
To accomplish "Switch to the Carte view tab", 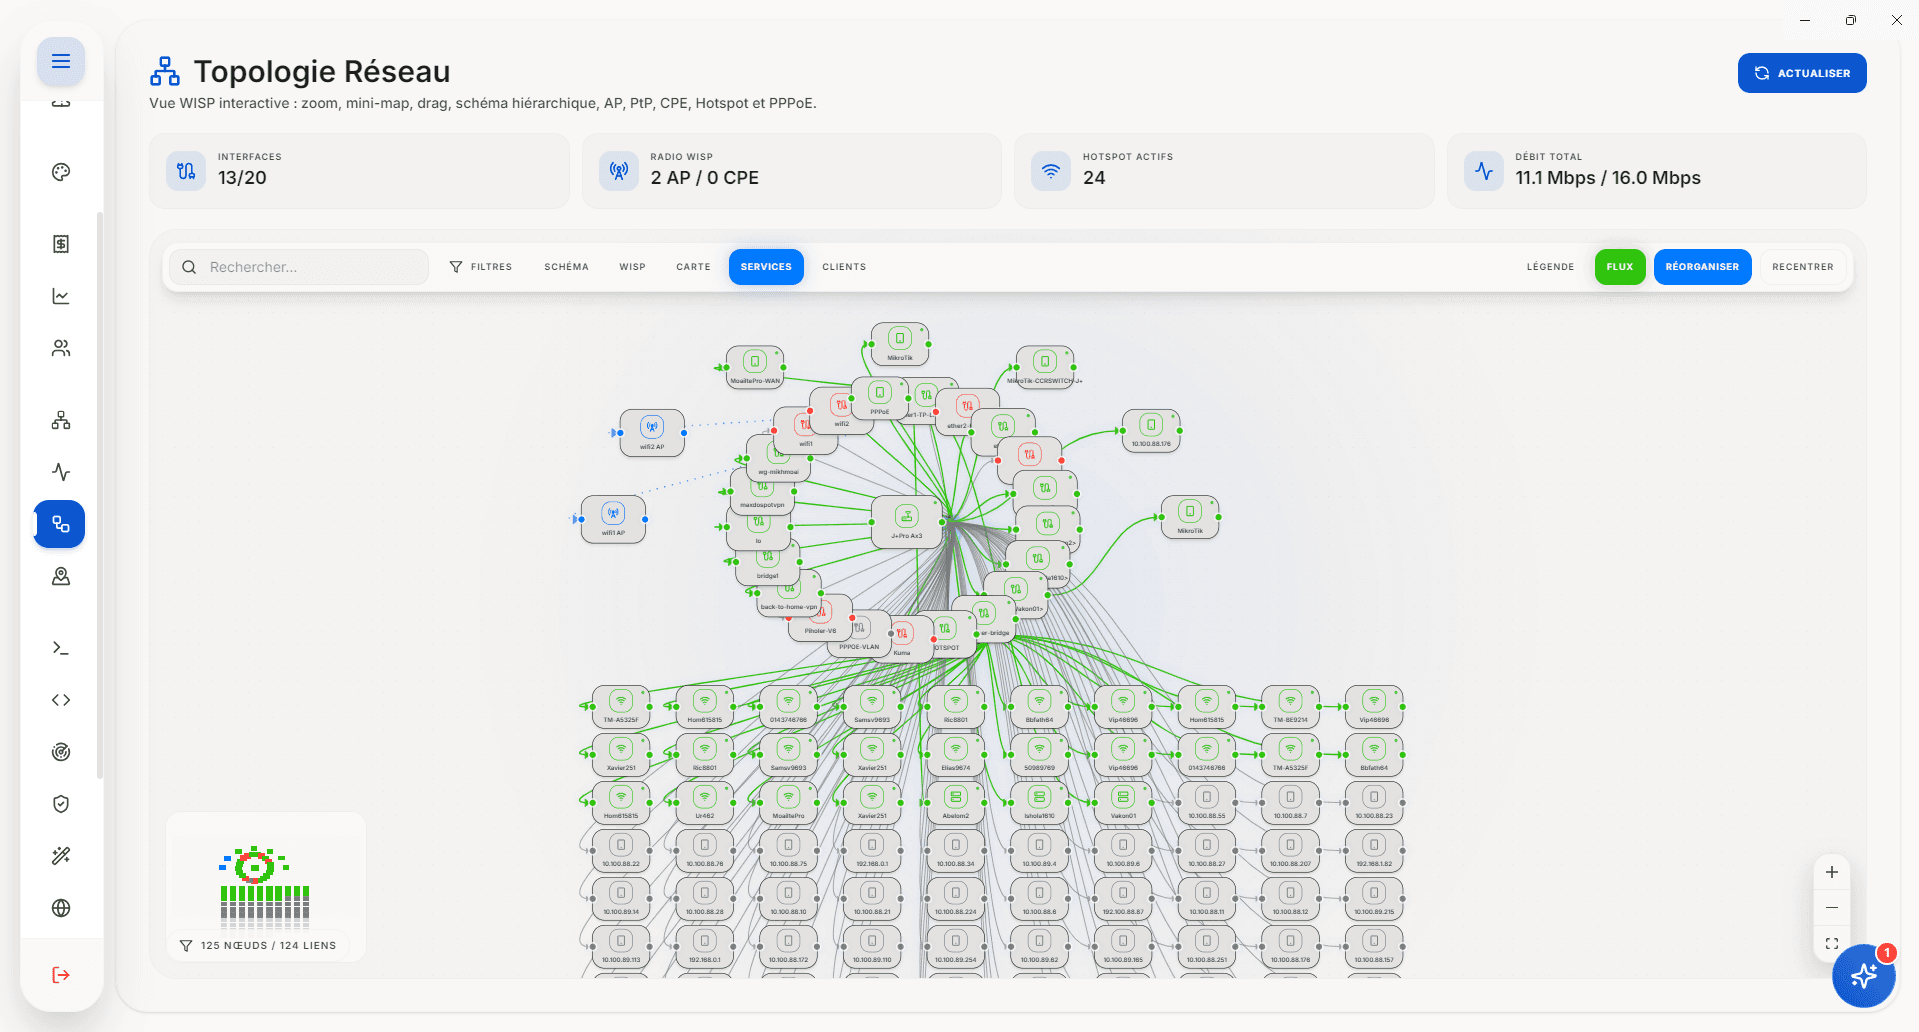I will (693, 267).
